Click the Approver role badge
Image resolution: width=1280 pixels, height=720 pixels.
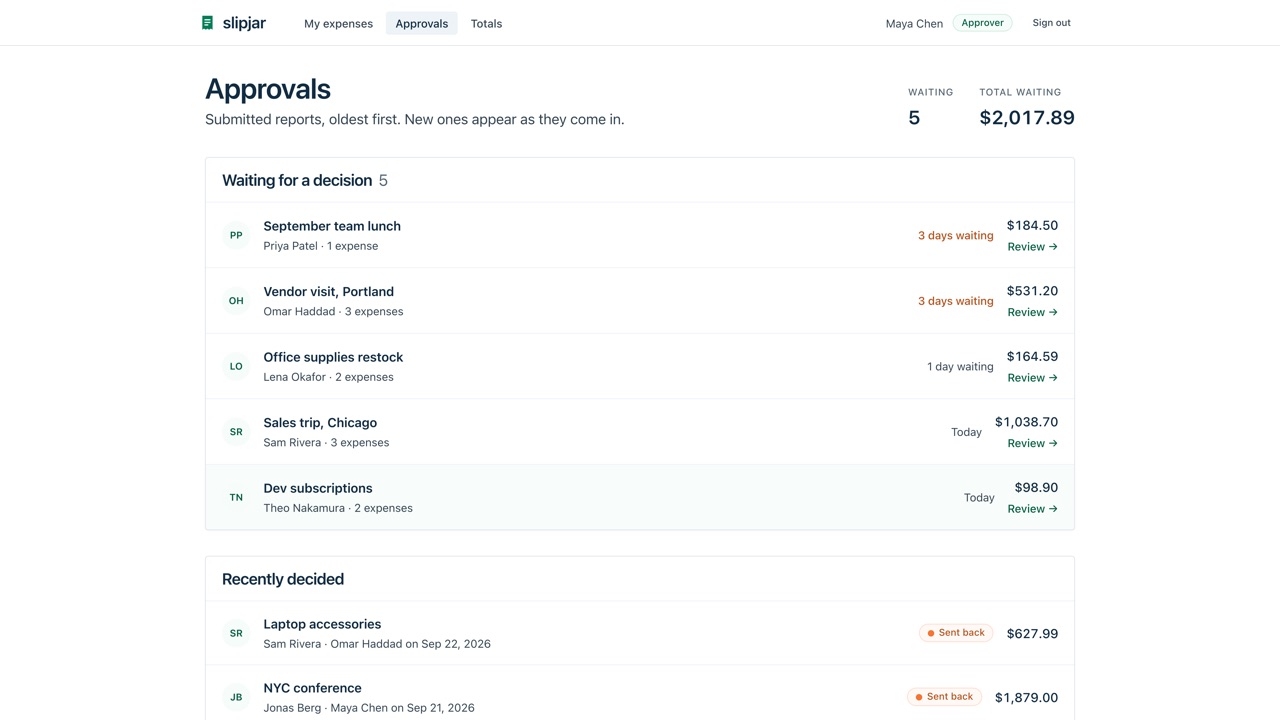click(x=982, y=23)
